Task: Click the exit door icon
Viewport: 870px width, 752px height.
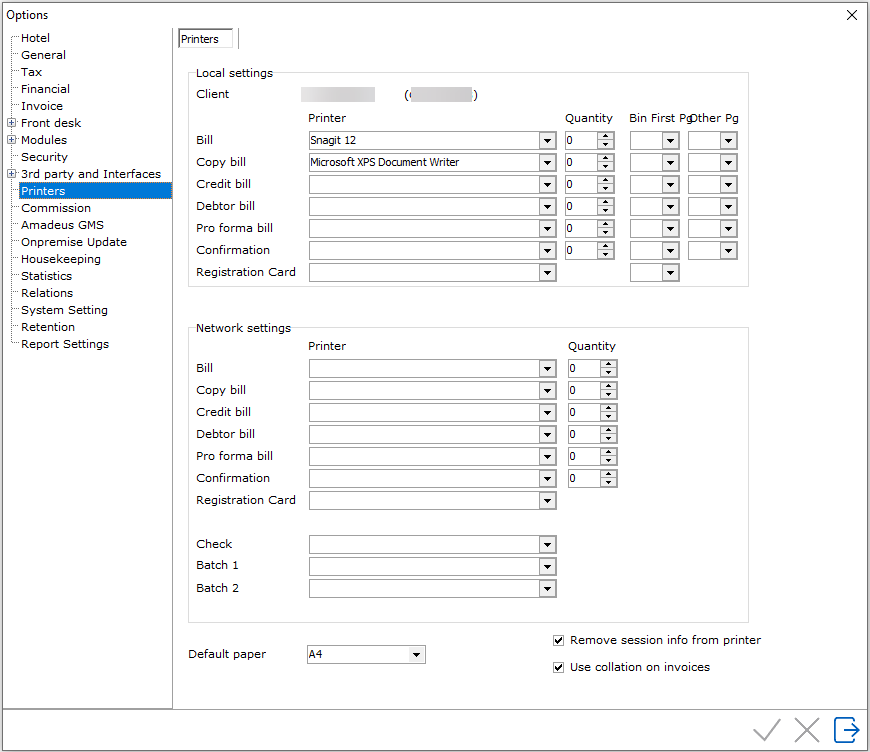Action: point(846,730)
